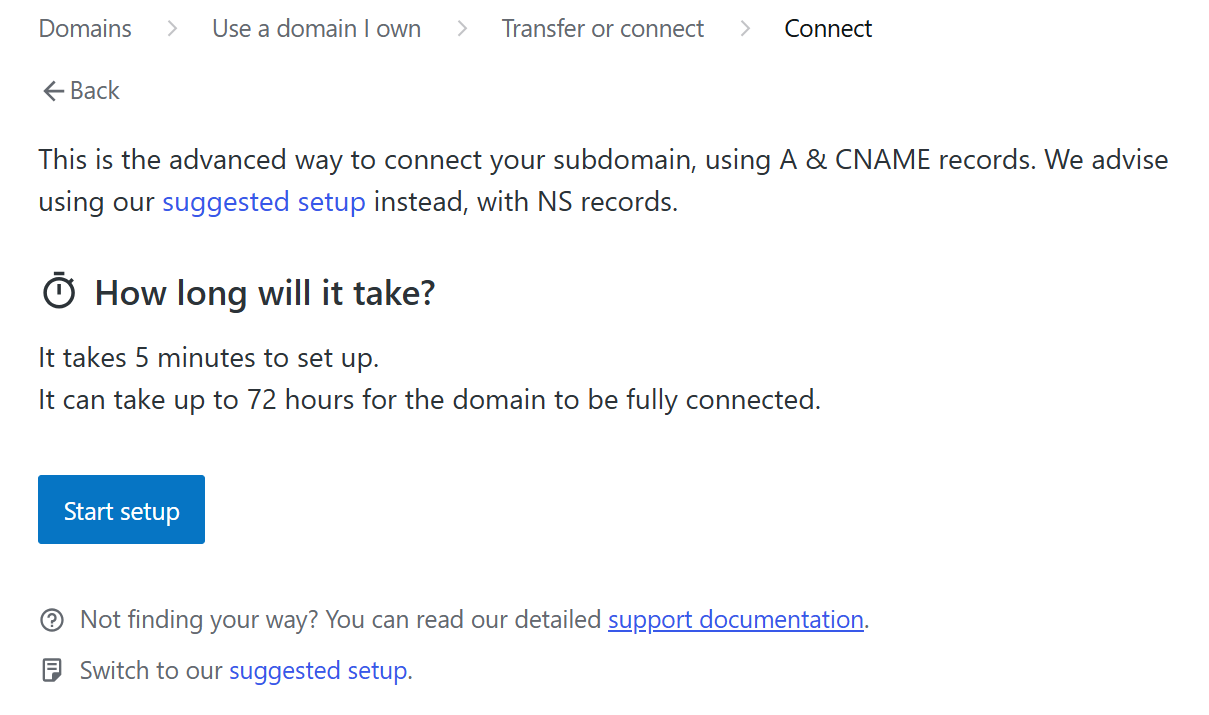The height and width of the screenshot is (715, 1209).
Task: Open the "Use a domain I own" breadcrumb
Action: [x=316, y=29]
